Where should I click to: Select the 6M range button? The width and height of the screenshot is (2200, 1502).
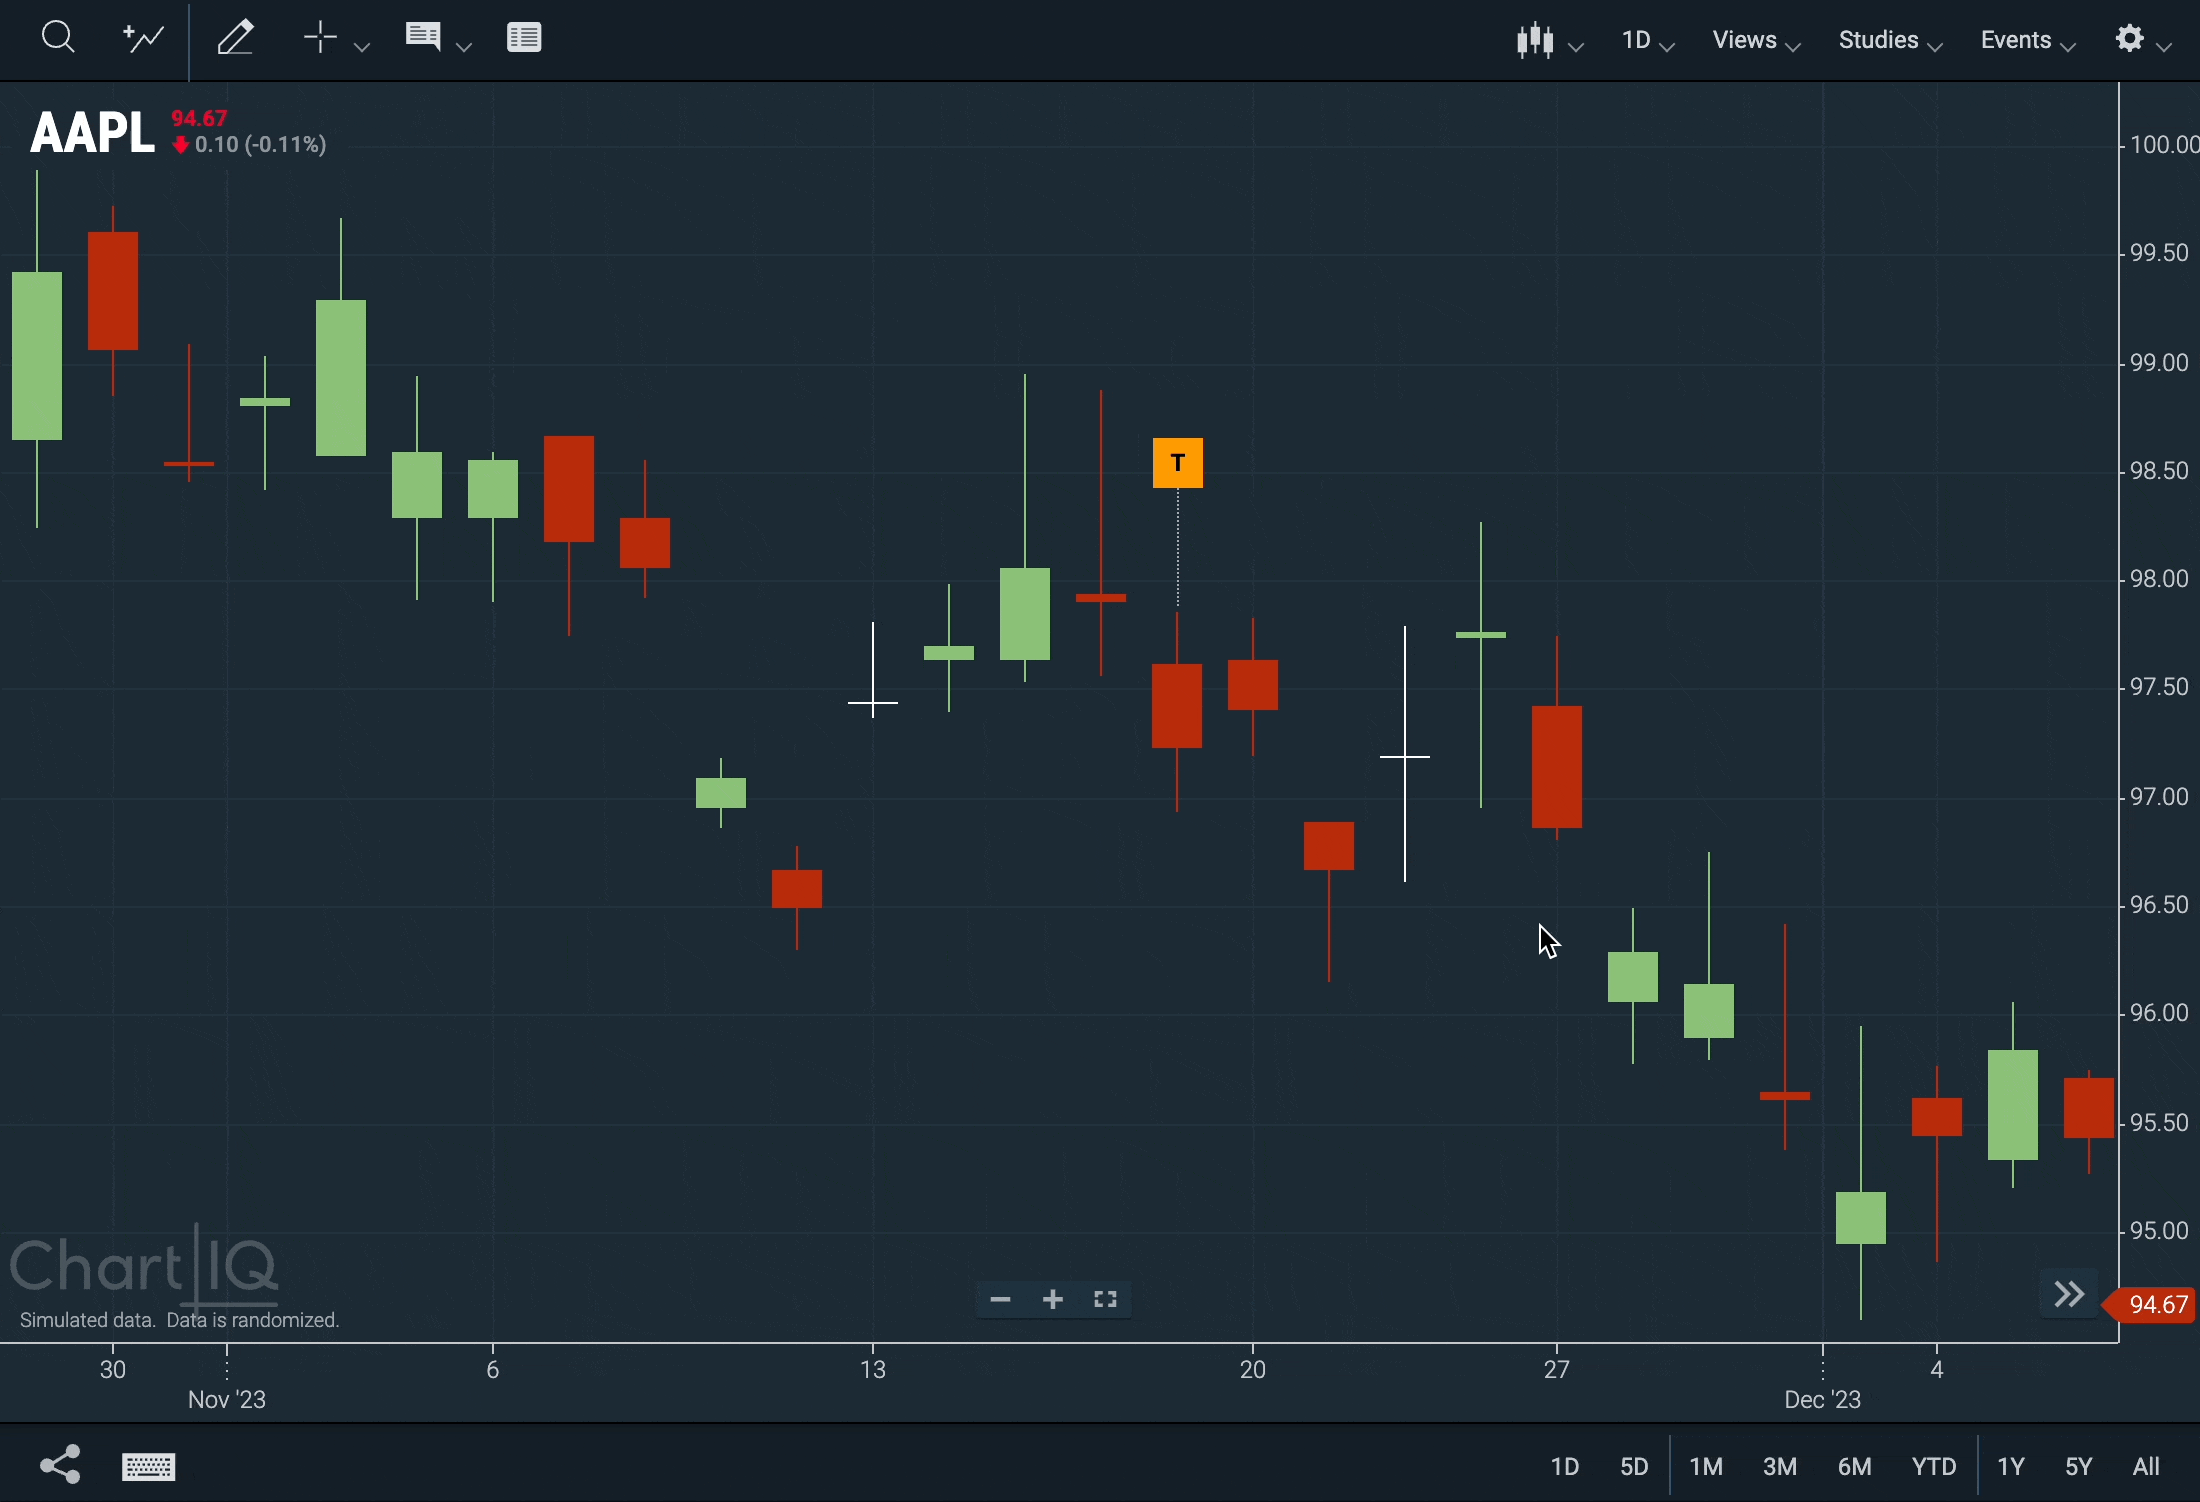[1855, 1467]
